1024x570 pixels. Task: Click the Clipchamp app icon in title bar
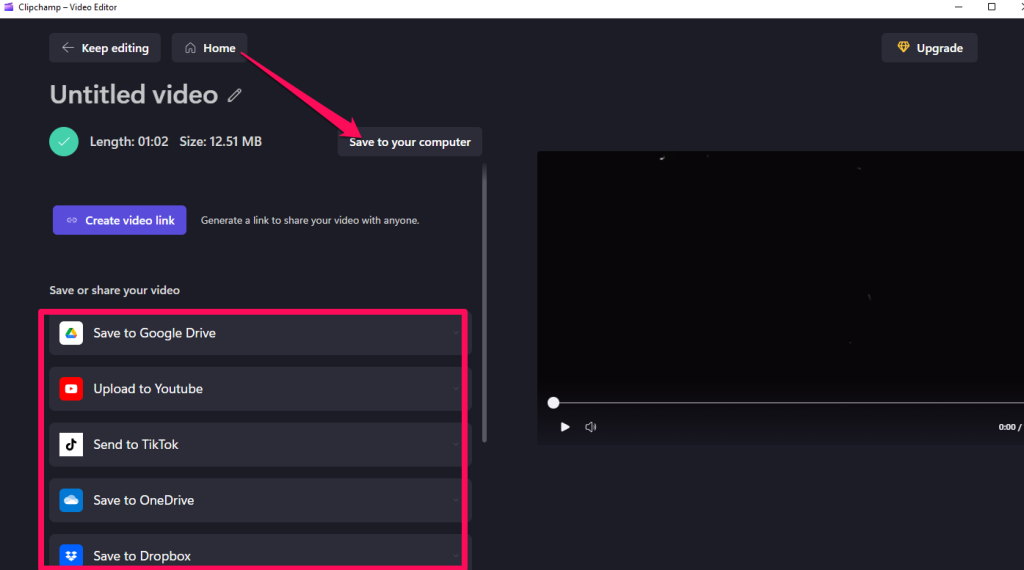tap(8, 7)
